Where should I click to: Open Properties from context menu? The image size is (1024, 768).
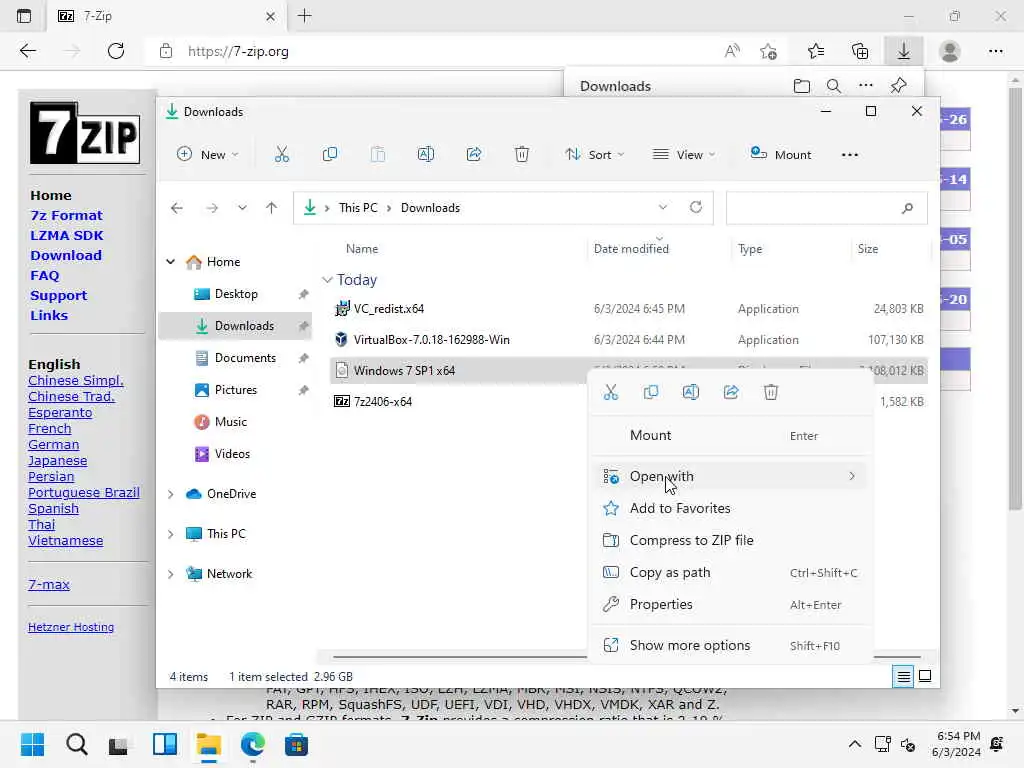(x=731, y=604)
